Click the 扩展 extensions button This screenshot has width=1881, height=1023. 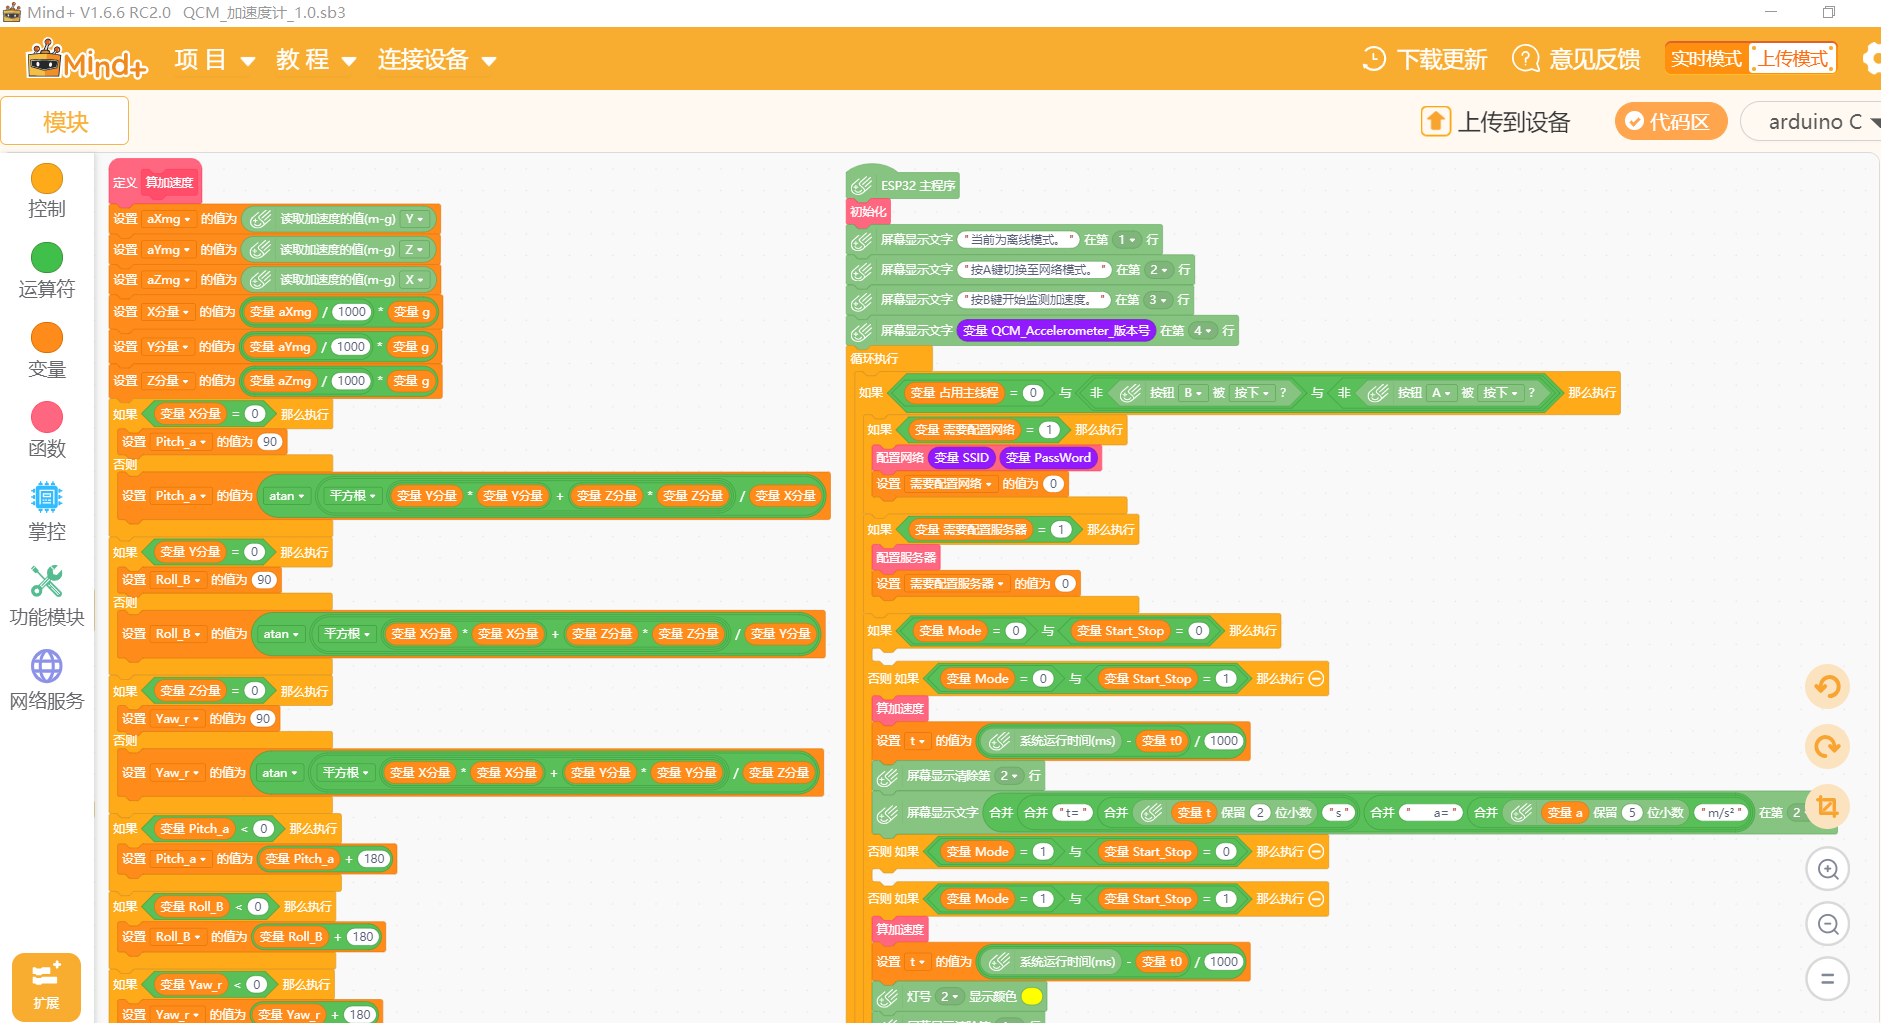pyautogui.click(x=46, y=986)
